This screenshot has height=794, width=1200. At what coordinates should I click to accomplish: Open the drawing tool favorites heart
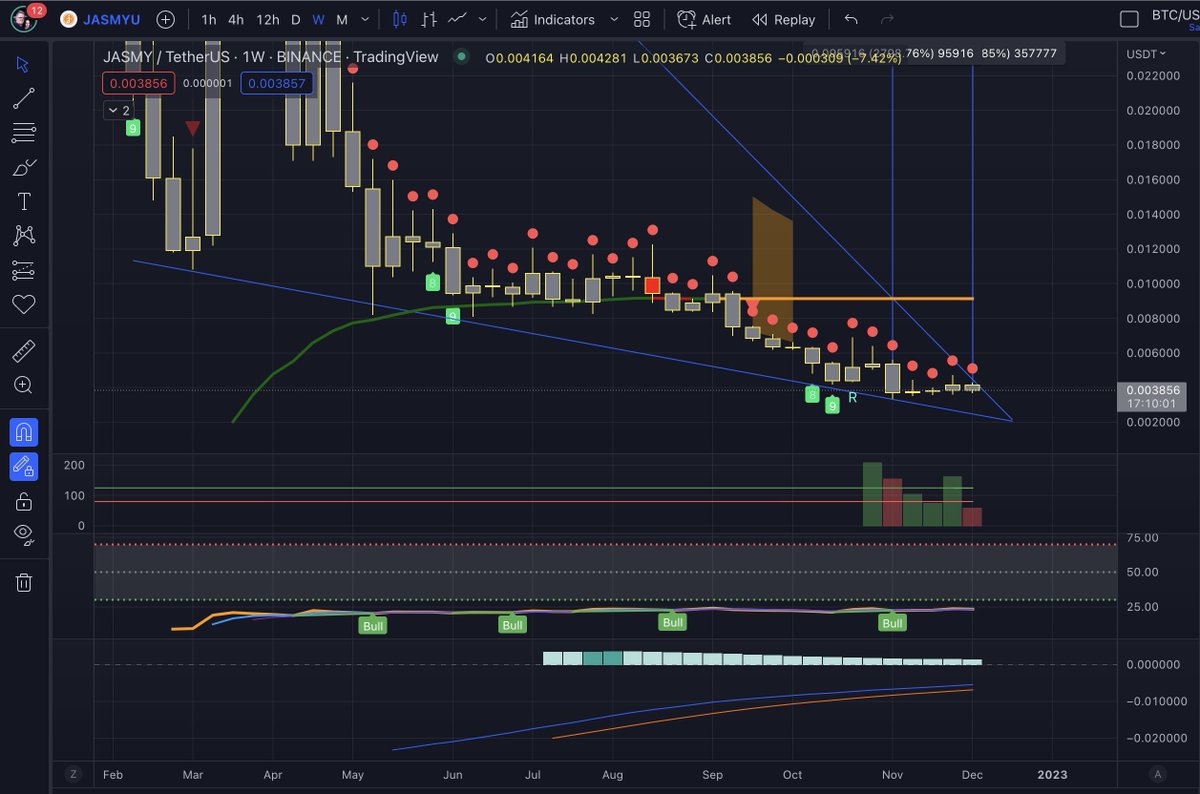tap(24, 304)
